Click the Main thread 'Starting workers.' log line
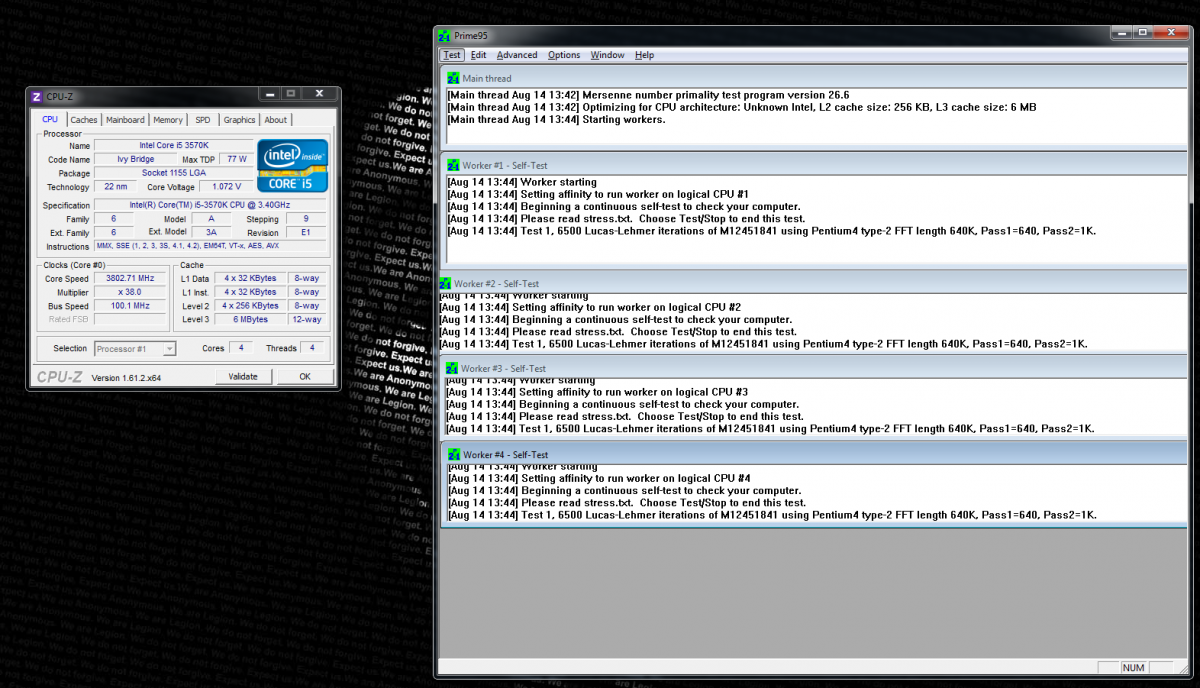Viewport: 1200px width, 688px height. point(557,119)
